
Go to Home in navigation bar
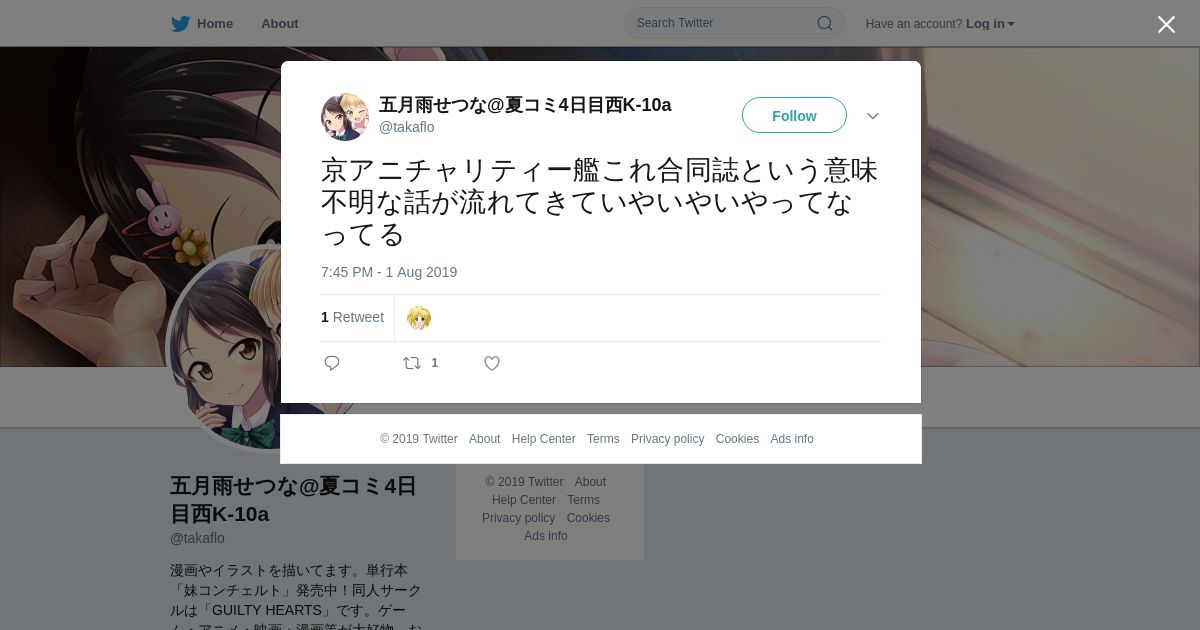[215, 24]
